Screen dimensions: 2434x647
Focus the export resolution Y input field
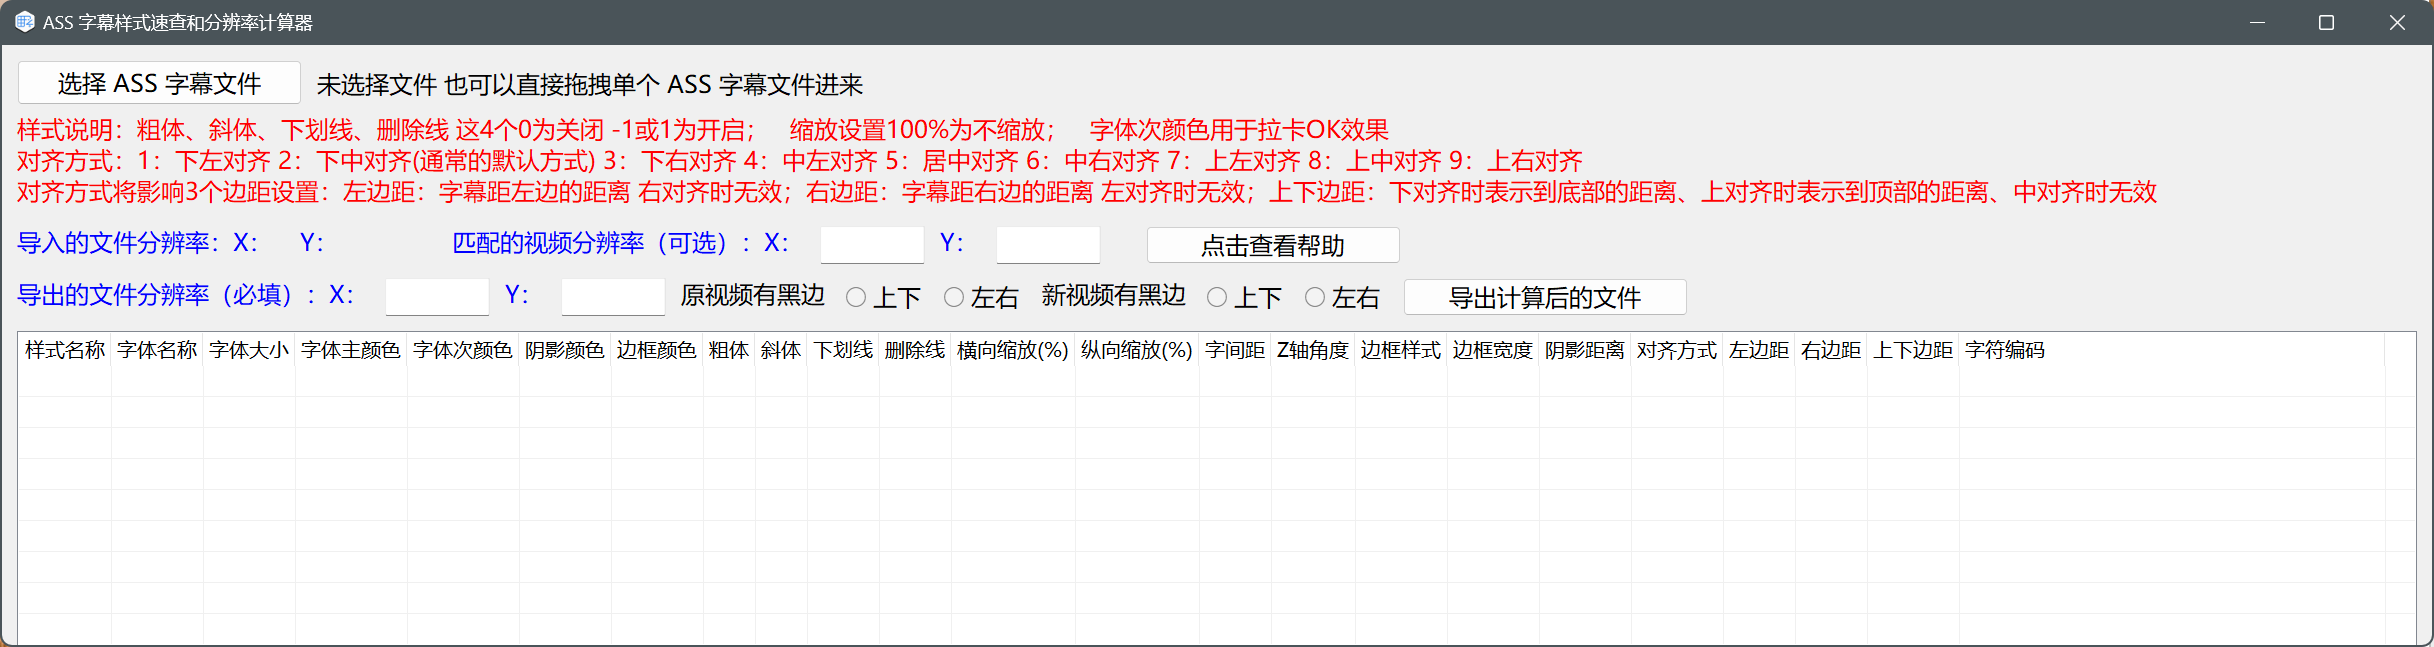point(612,297)
